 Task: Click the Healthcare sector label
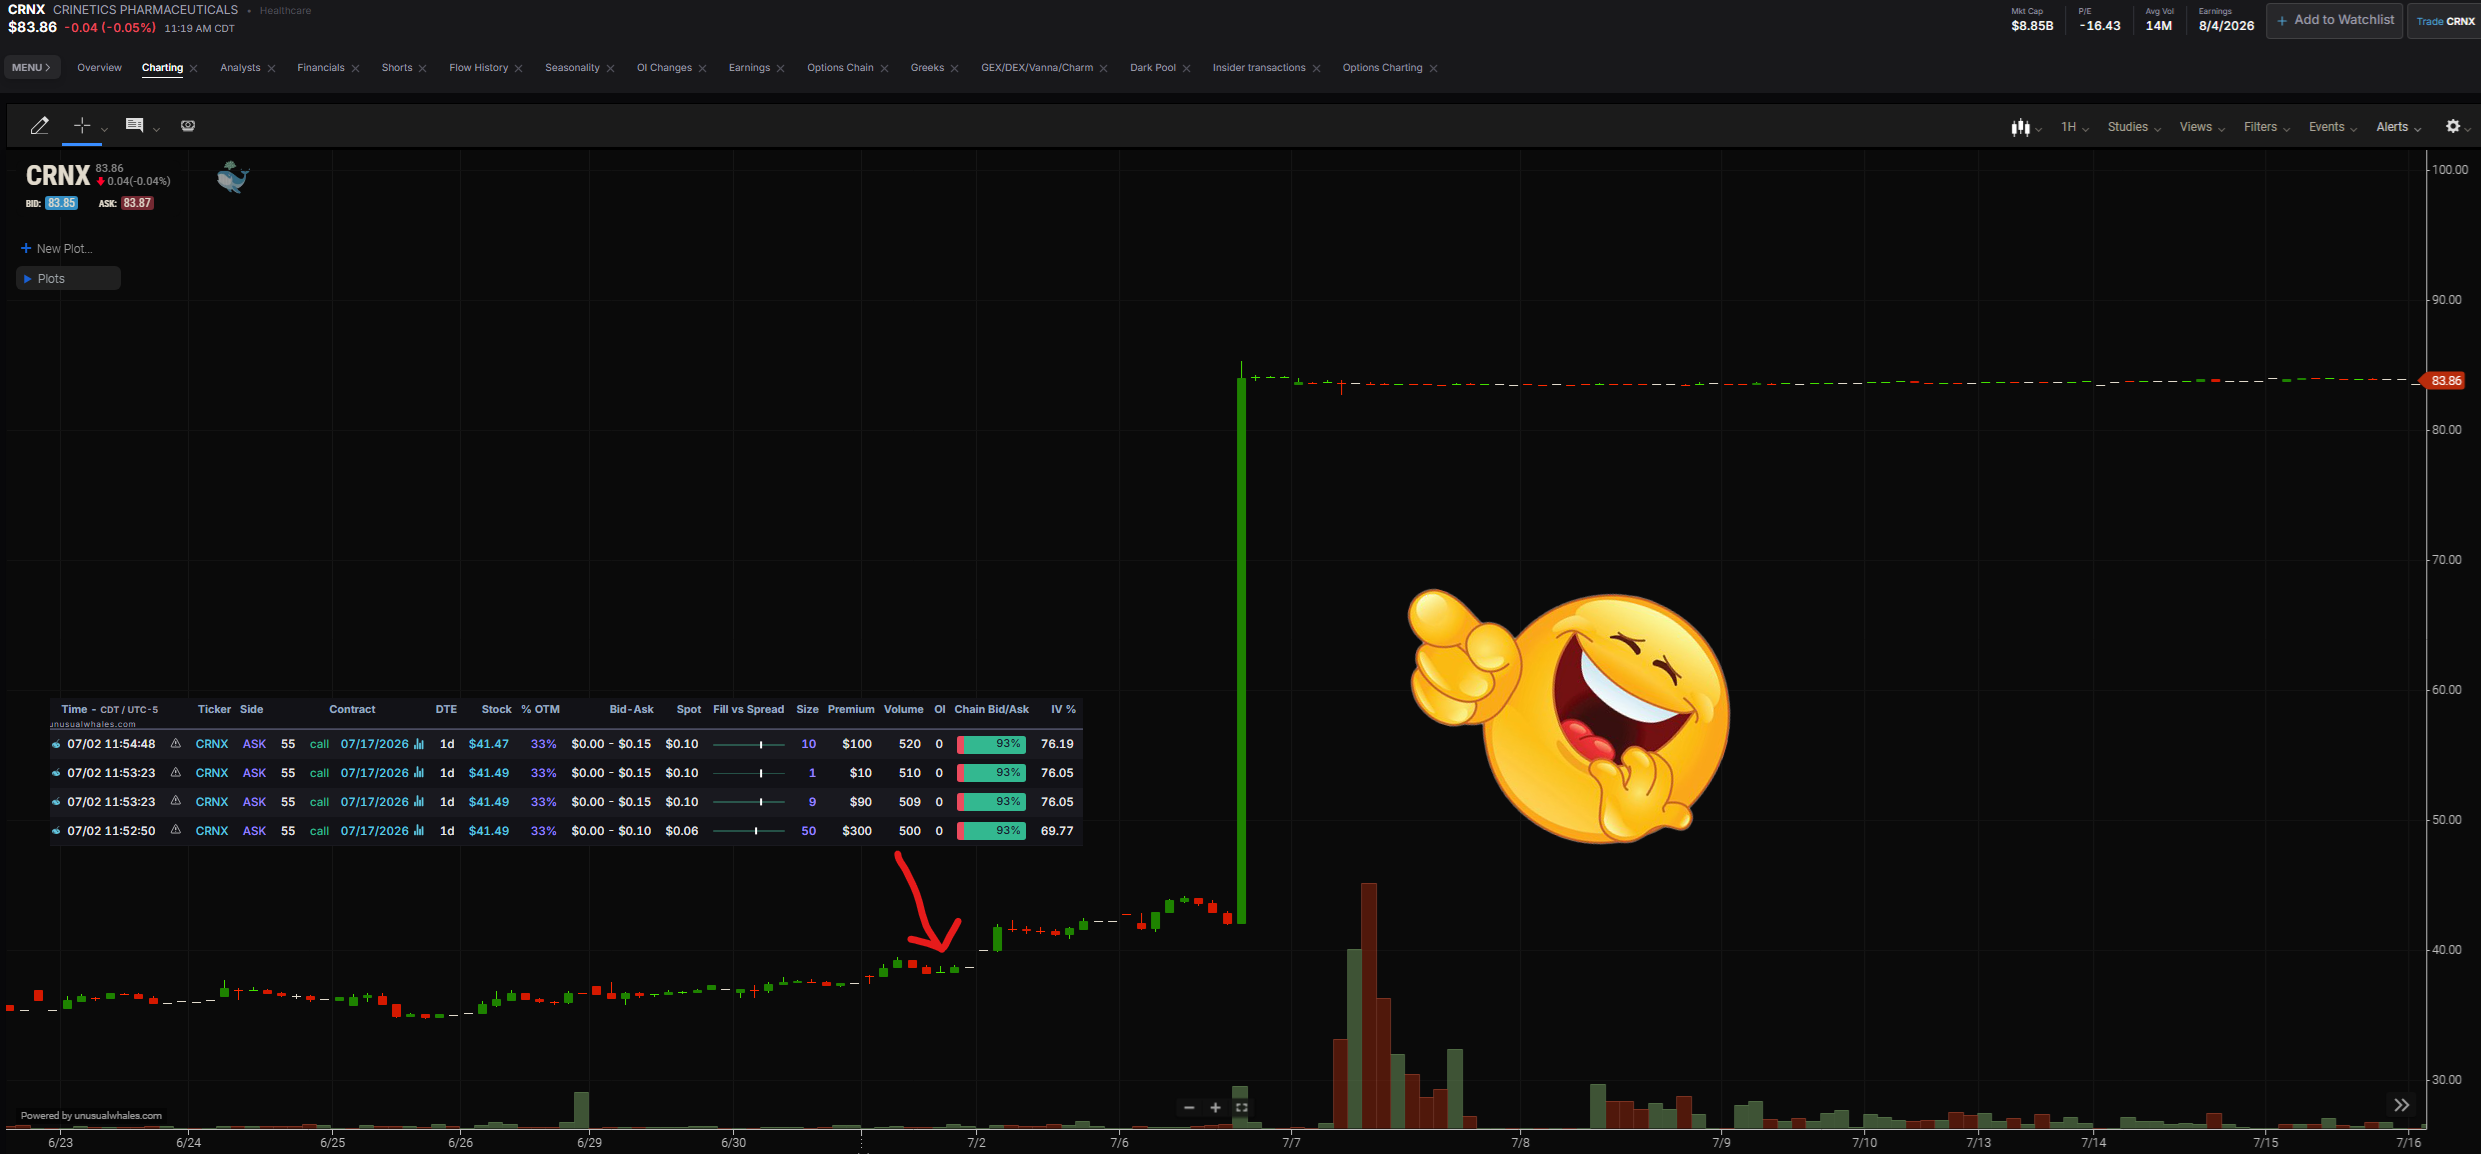point(285,11)
